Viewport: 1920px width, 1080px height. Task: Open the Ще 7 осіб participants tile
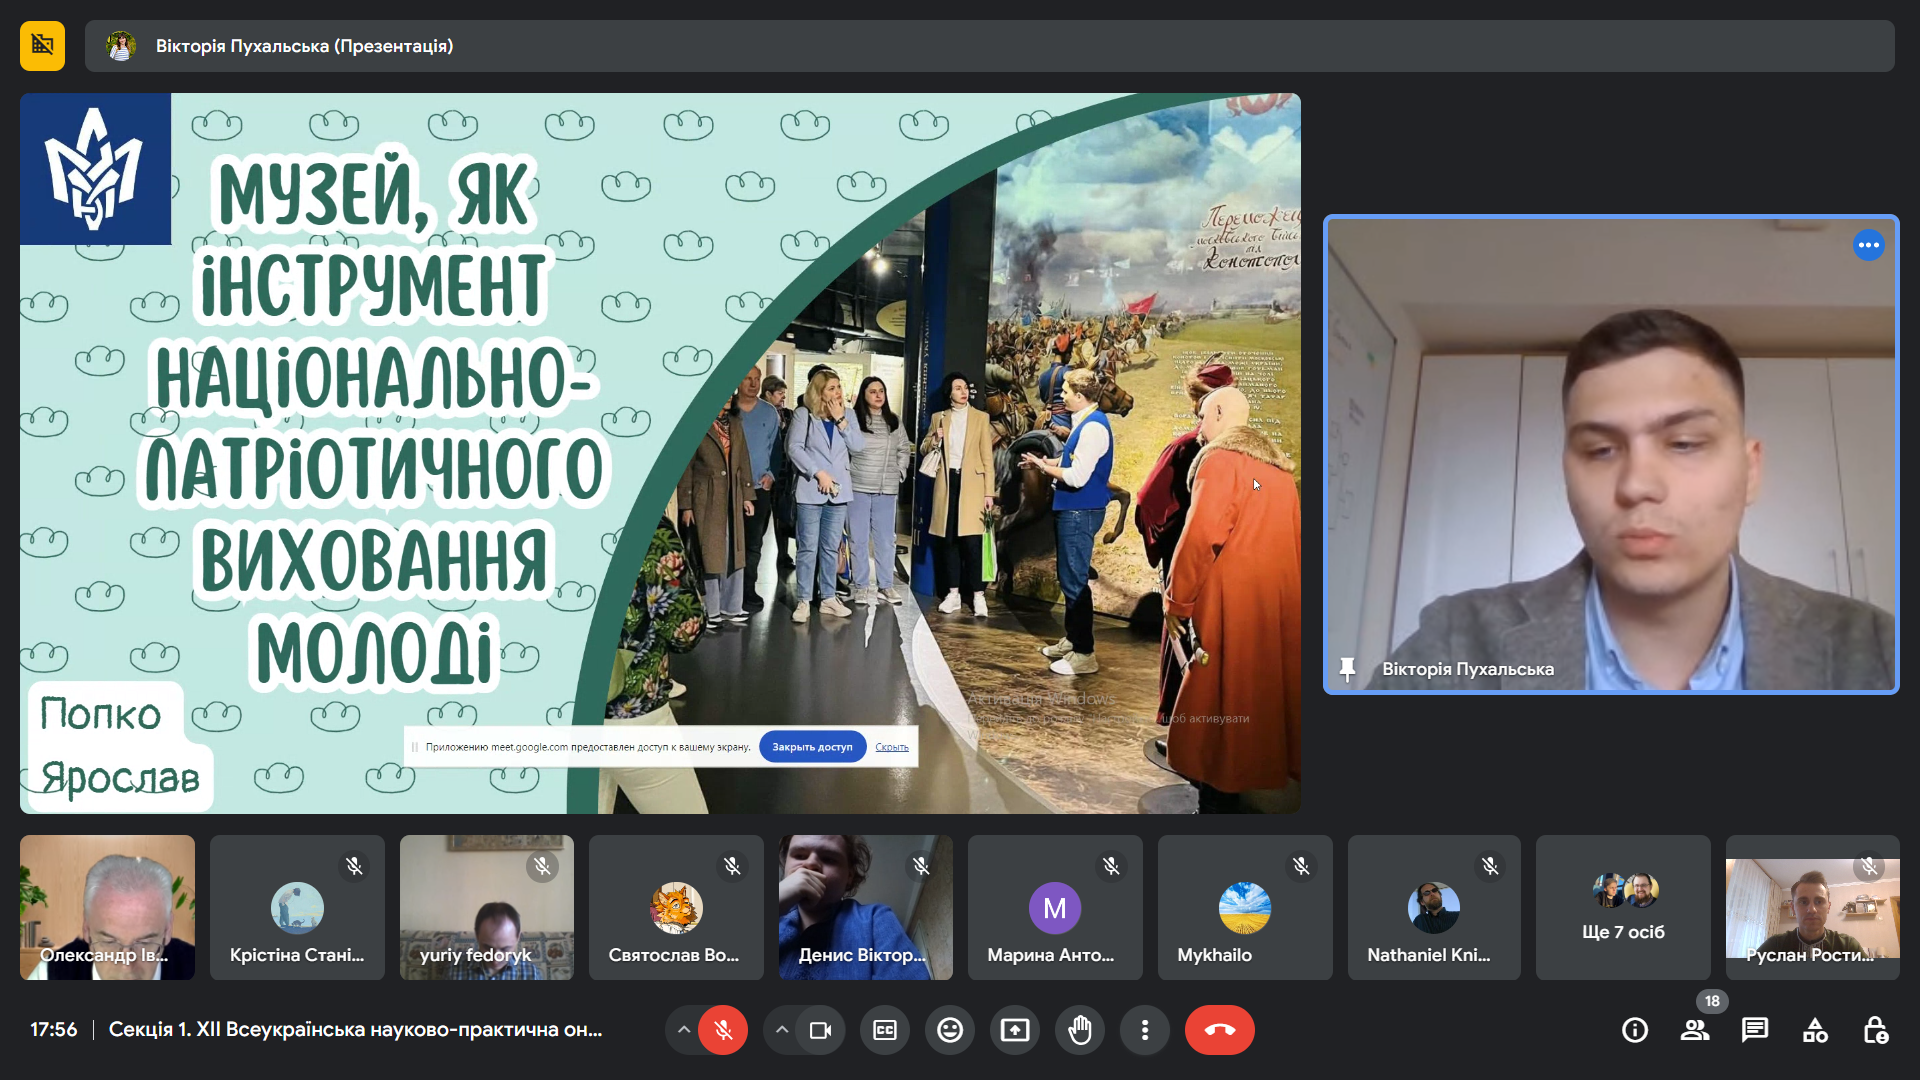point(1623,908)
